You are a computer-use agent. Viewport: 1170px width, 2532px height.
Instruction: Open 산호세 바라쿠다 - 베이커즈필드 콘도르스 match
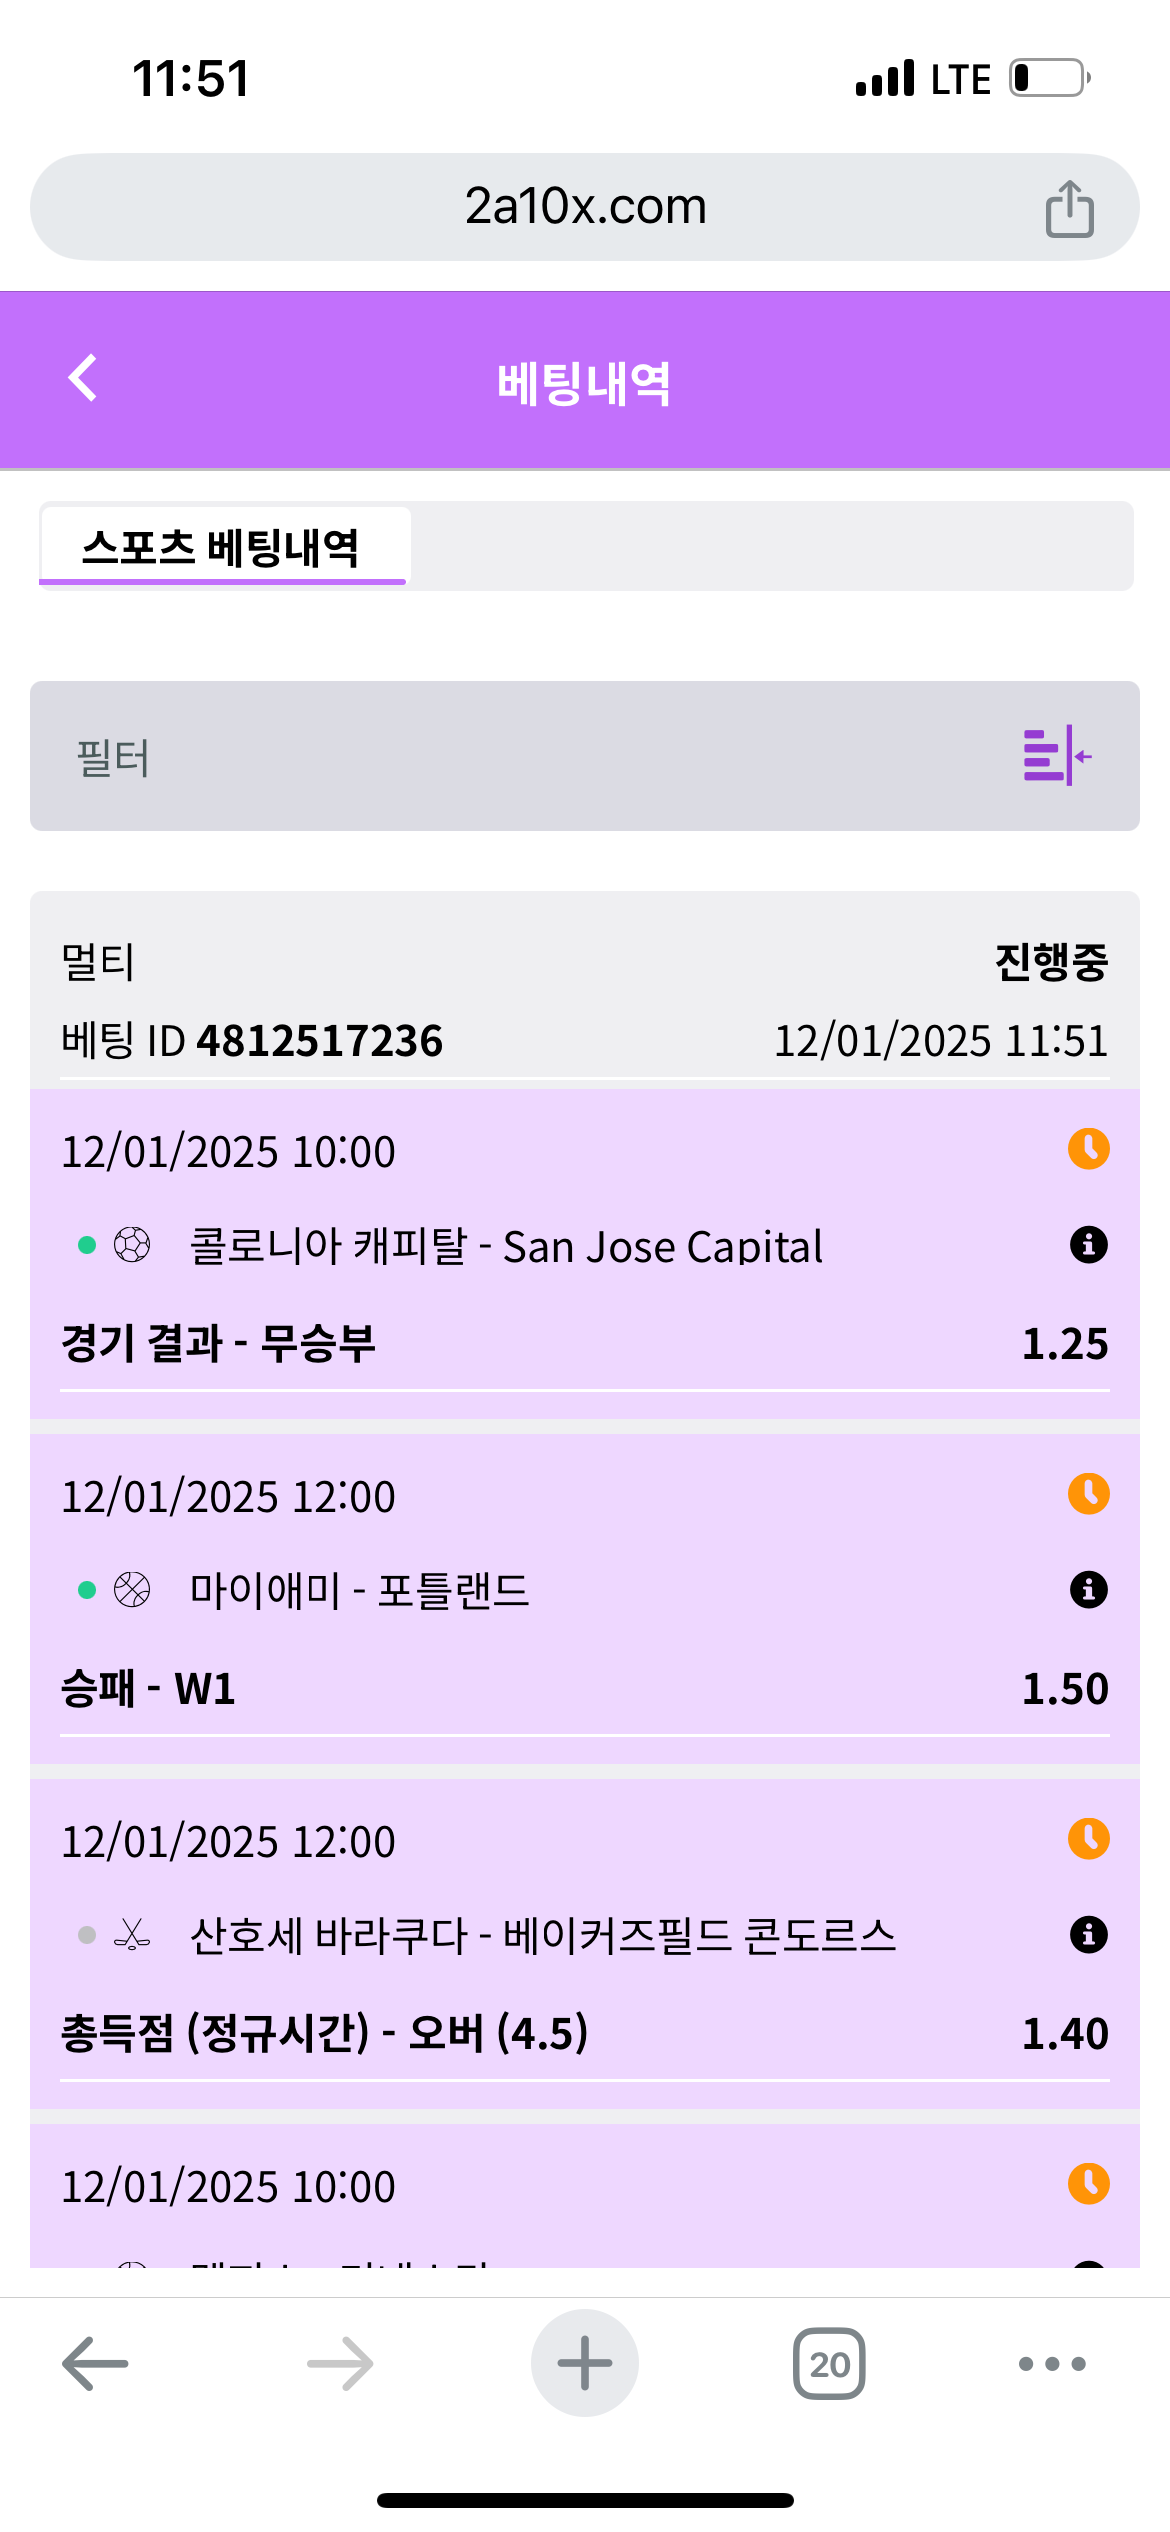(542, 1936)
